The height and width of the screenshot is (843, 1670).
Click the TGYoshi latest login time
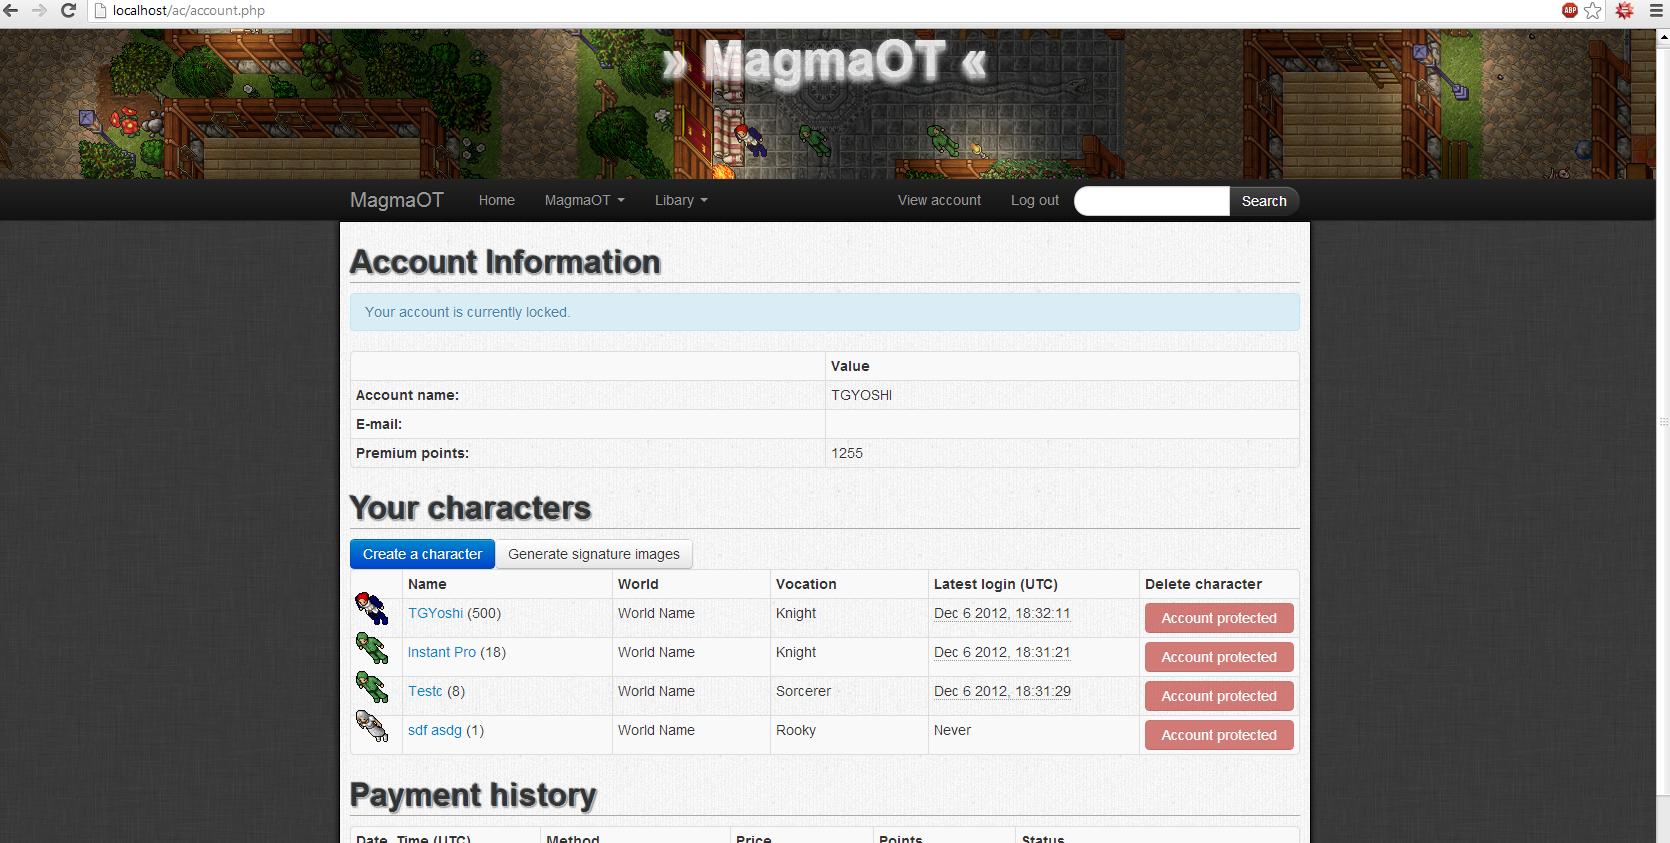pos(1002,613)
